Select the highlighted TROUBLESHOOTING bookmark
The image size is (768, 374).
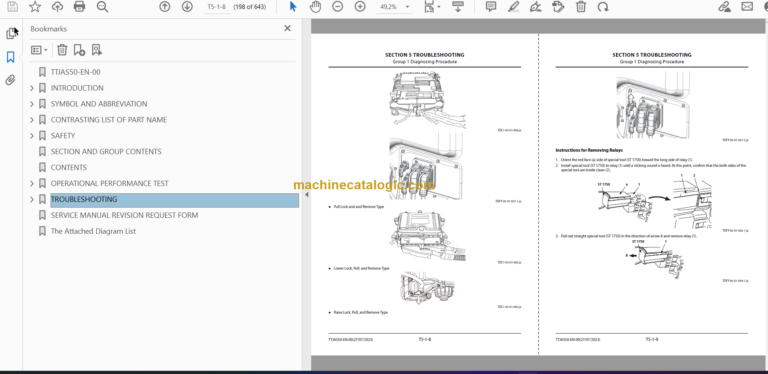click(174, 199)
